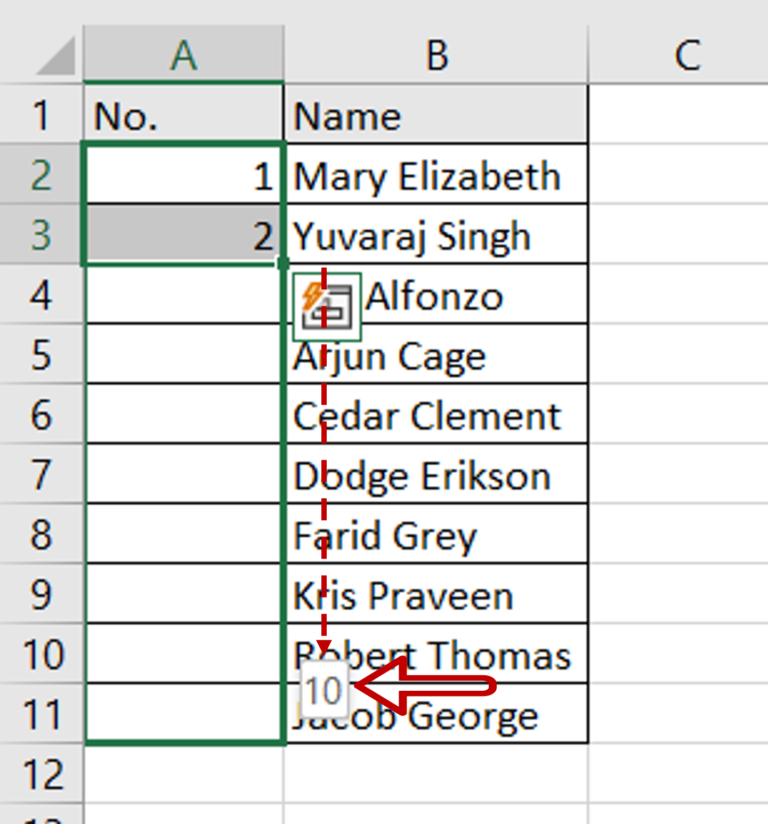Select row 1 header

(42, 114)
